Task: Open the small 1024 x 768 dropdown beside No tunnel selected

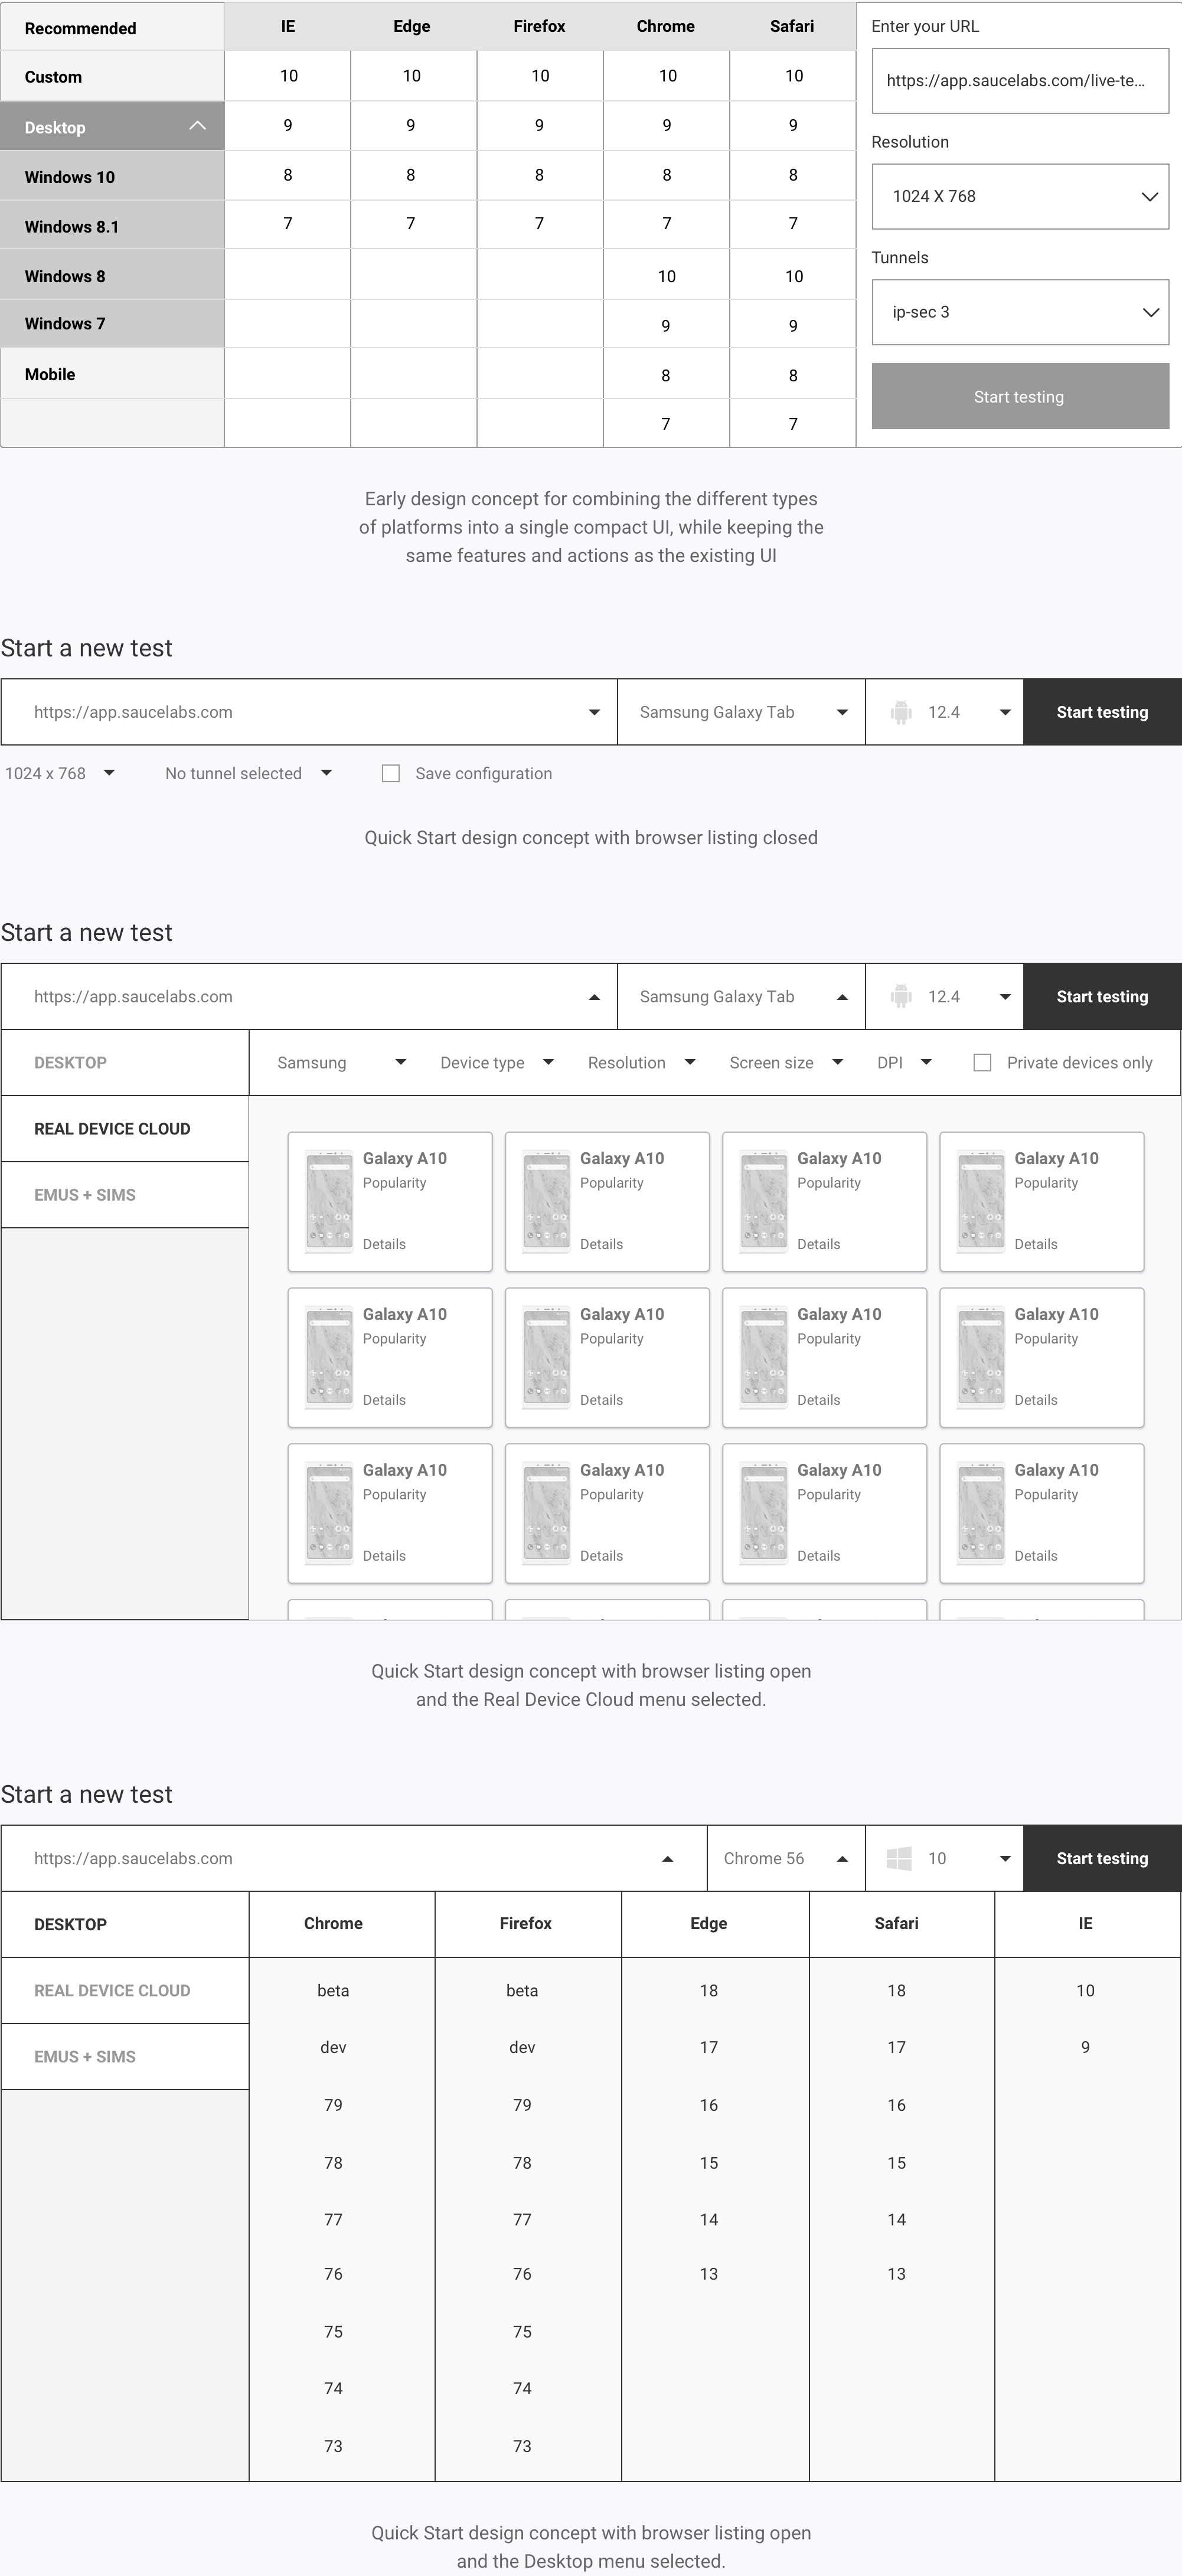Action: click(x=60, y=773)
